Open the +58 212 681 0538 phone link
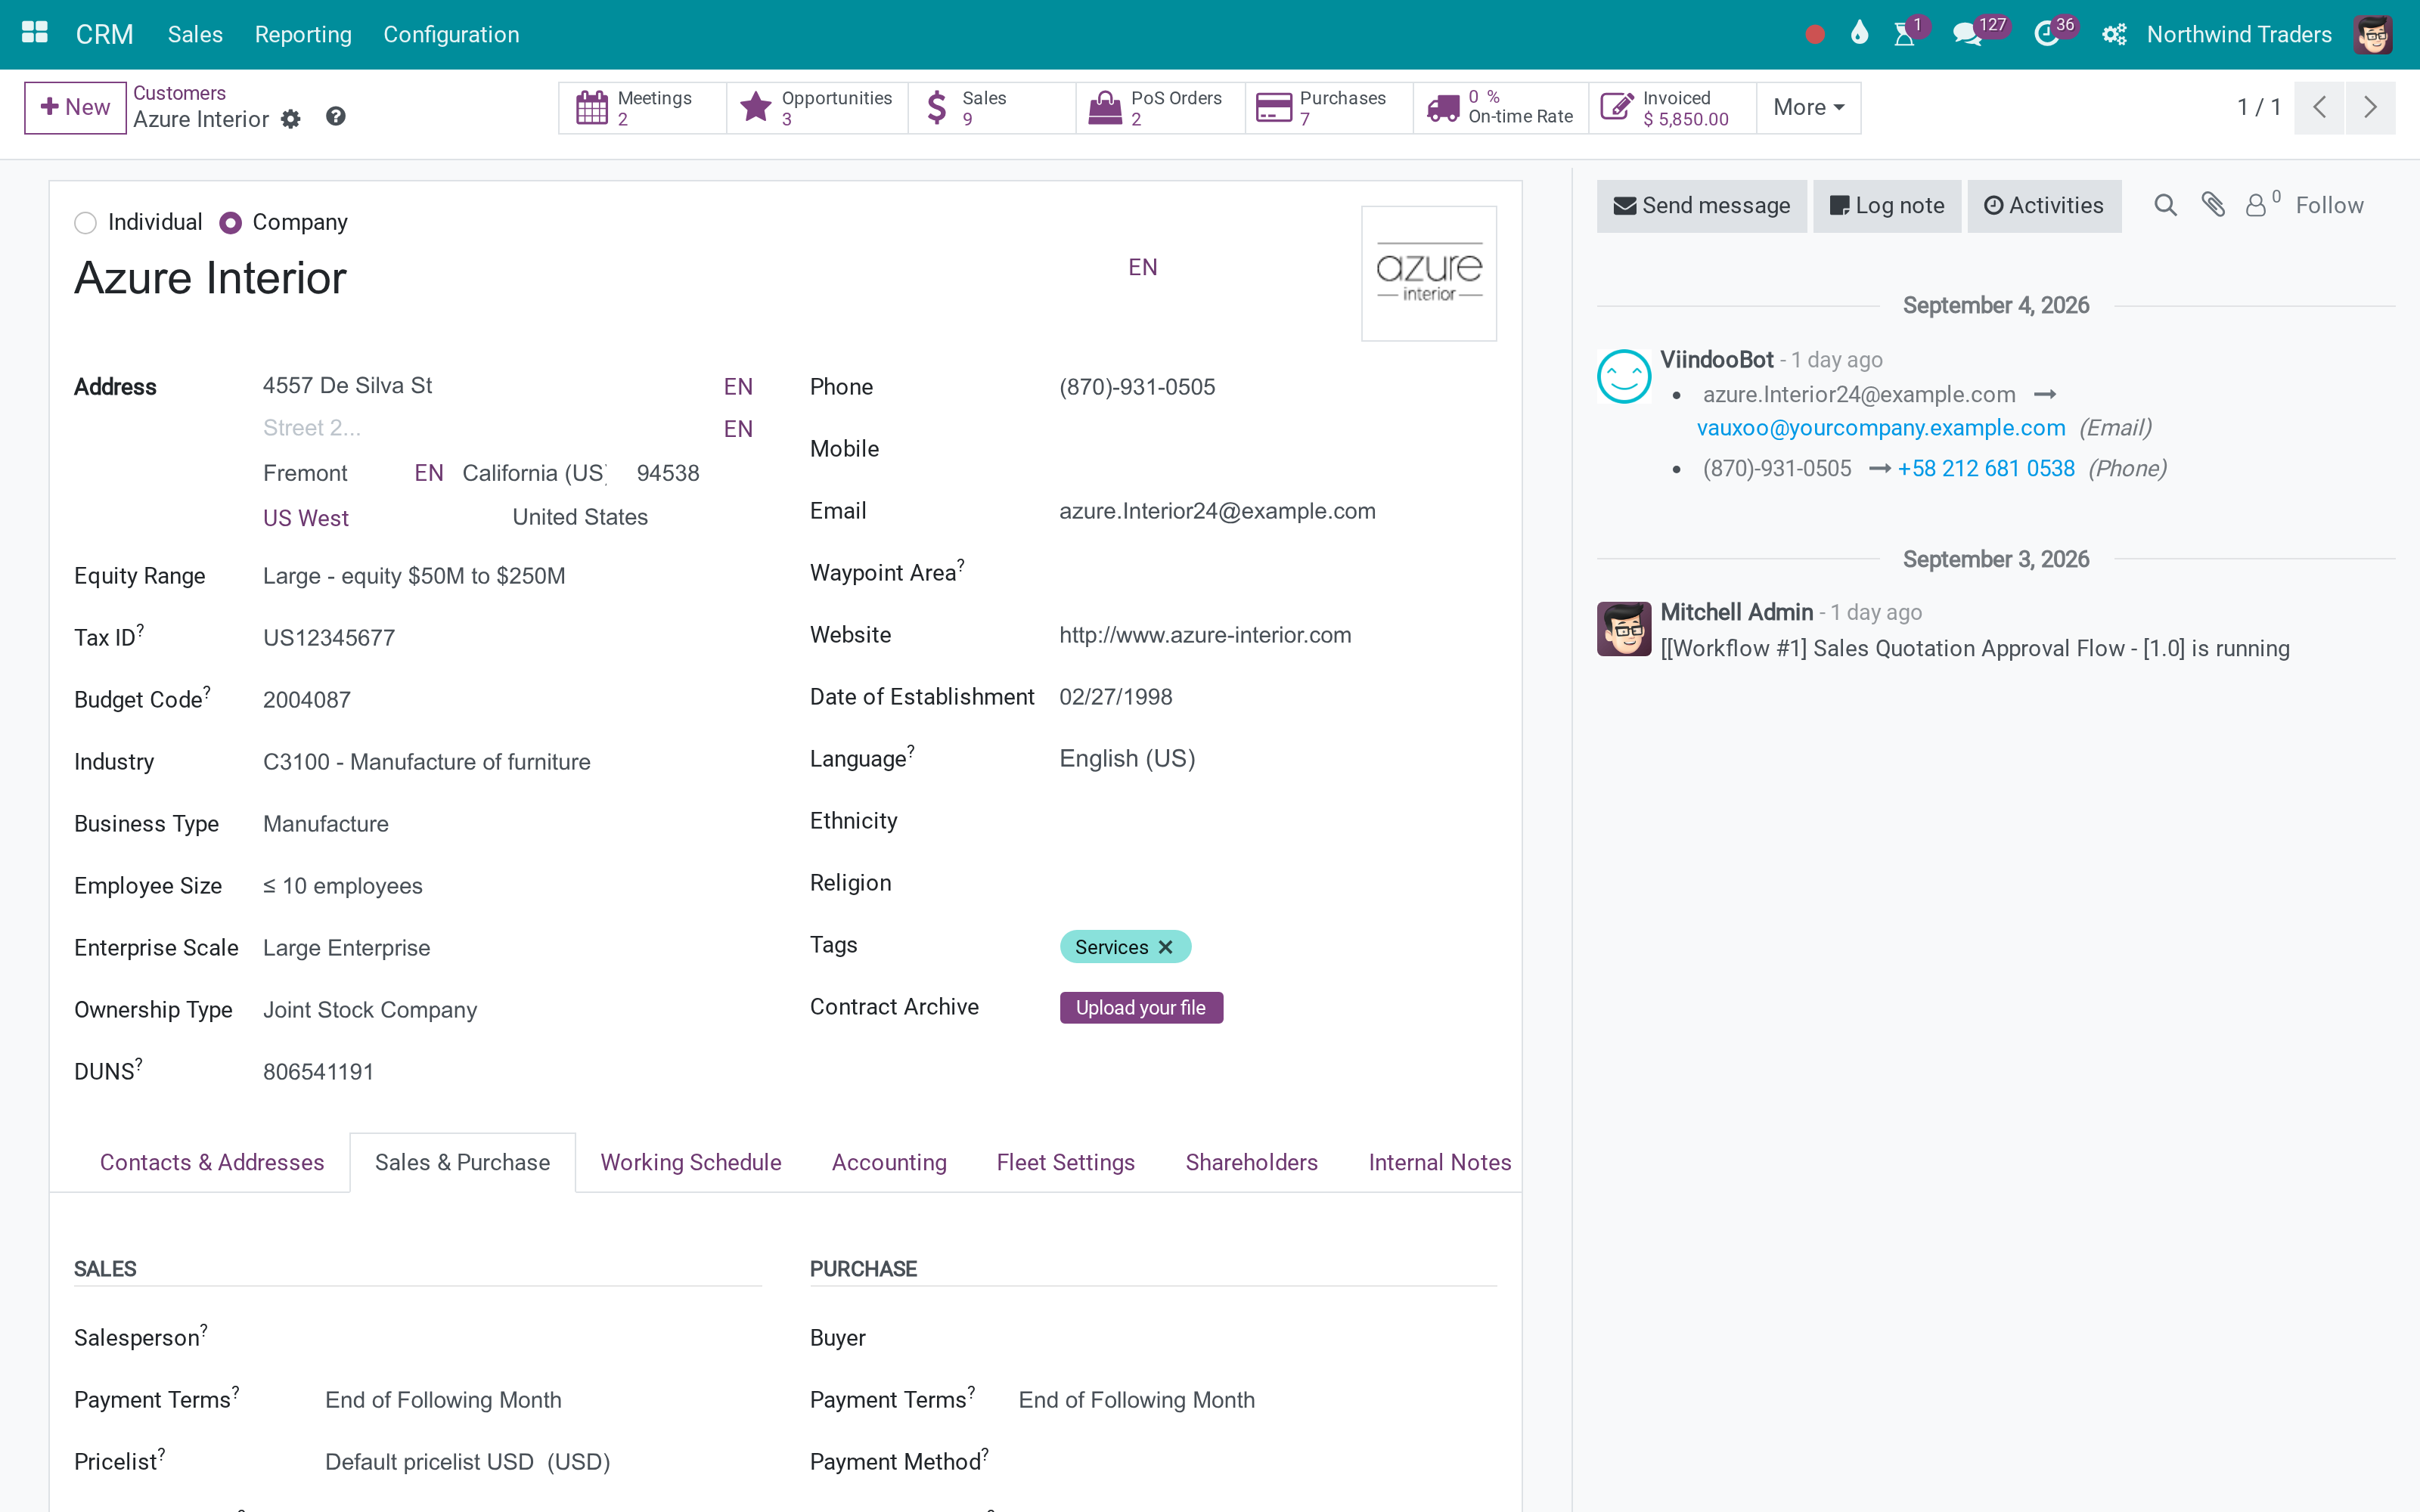Viewport: 2420px width, 1512px height. point(1986,469)
